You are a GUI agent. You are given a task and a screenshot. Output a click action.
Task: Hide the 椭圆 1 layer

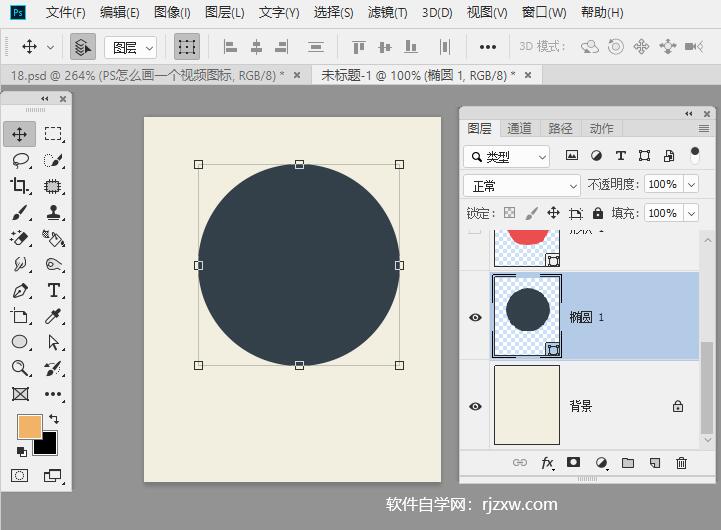click(475, 317)
